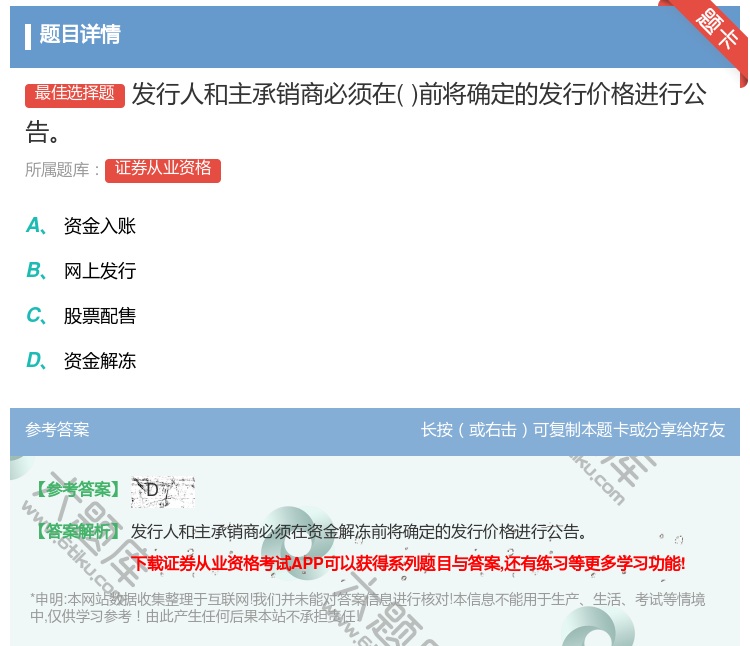Open the red 下载证券从业资格考试APP link
750x646 pixels.
click(408, 563)
